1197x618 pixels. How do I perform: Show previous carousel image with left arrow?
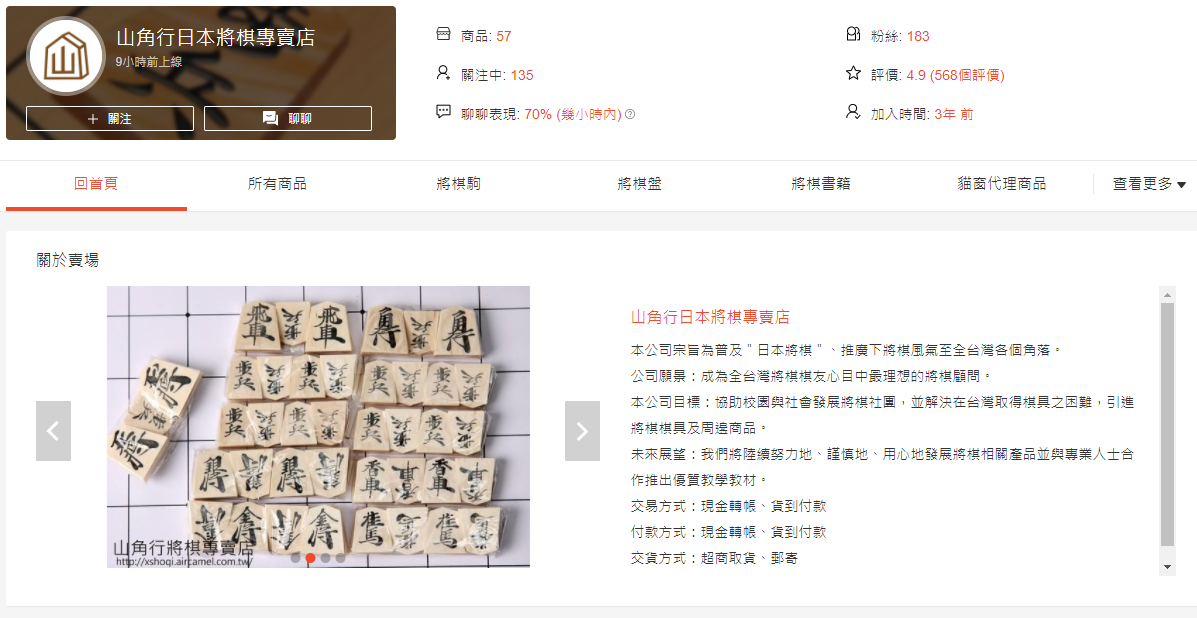(53, 431)
